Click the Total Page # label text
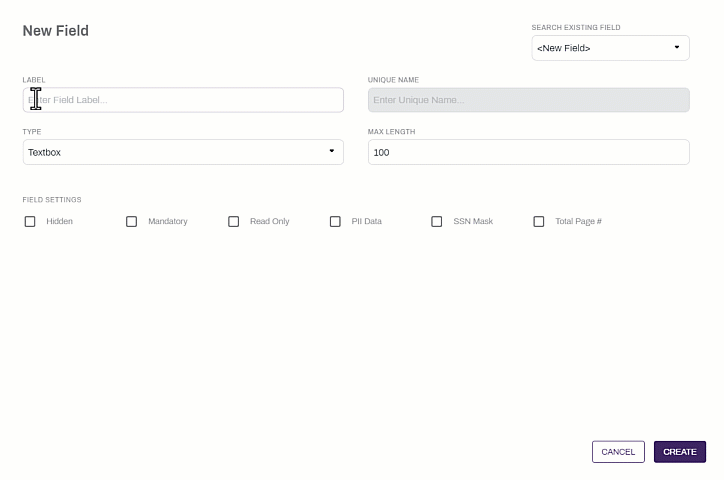The image size is (724, 480). click(x=579, y=222)
